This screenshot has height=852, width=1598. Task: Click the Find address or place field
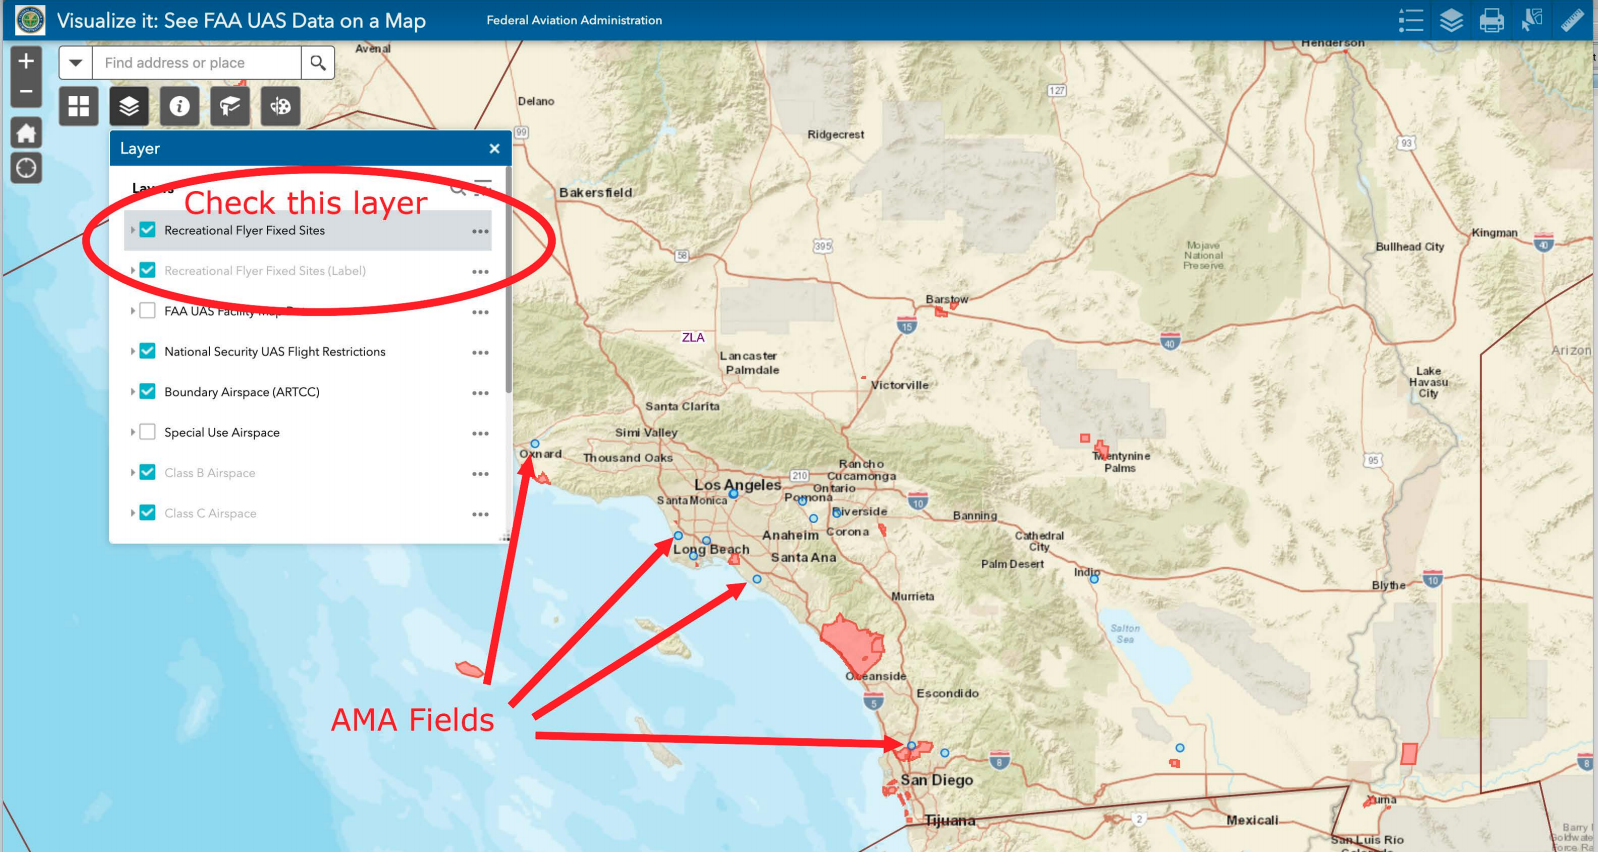pyautogui.click(x=196, y=63)
